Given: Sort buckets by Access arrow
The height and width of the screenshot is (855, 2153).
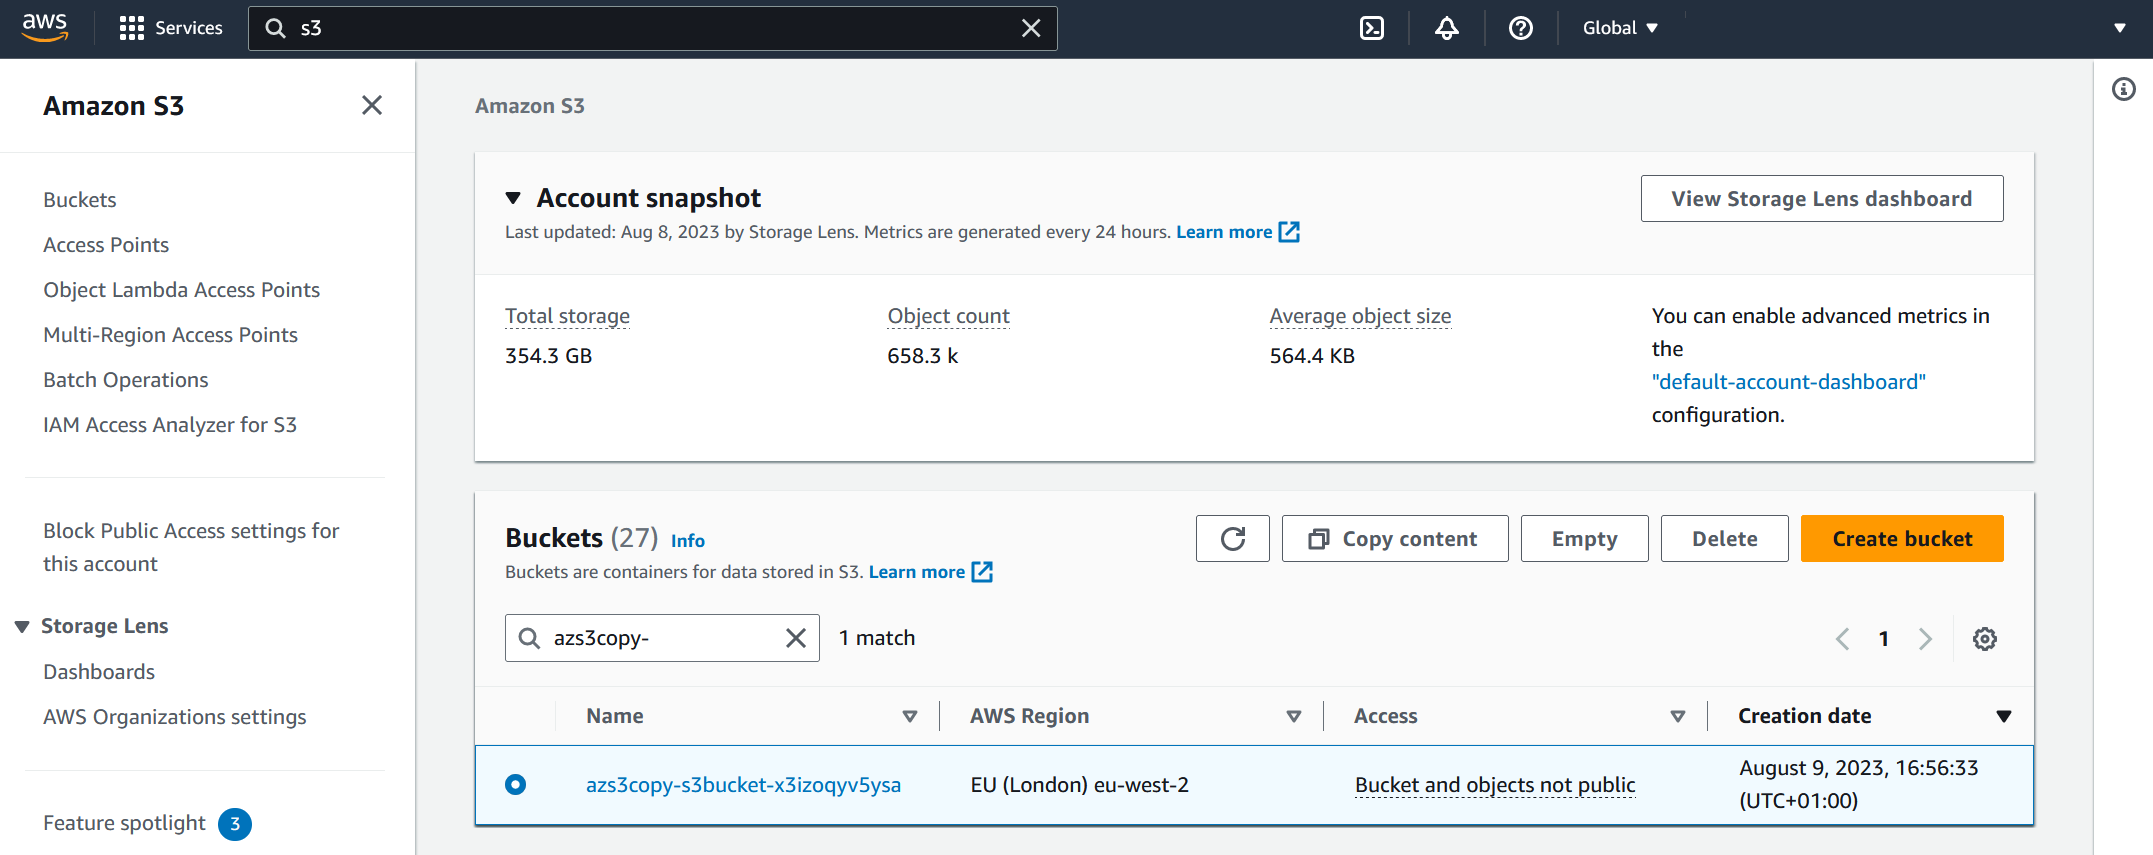Looking at the screenshot, I should pyautogui.click(x=1678, y=717).
